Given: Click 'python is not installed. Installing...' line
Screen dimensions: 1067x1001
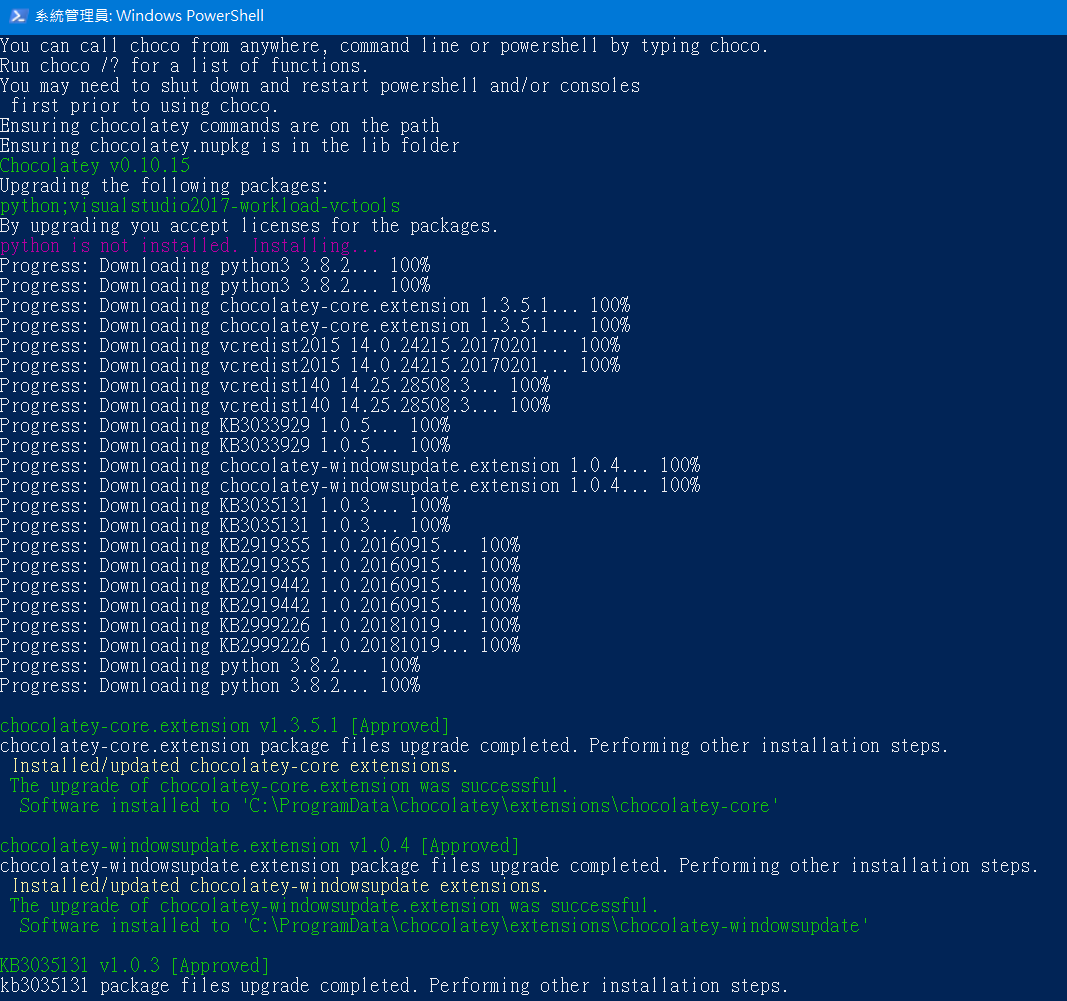Looking at the screenshot, I should click(x=189, y=246).
